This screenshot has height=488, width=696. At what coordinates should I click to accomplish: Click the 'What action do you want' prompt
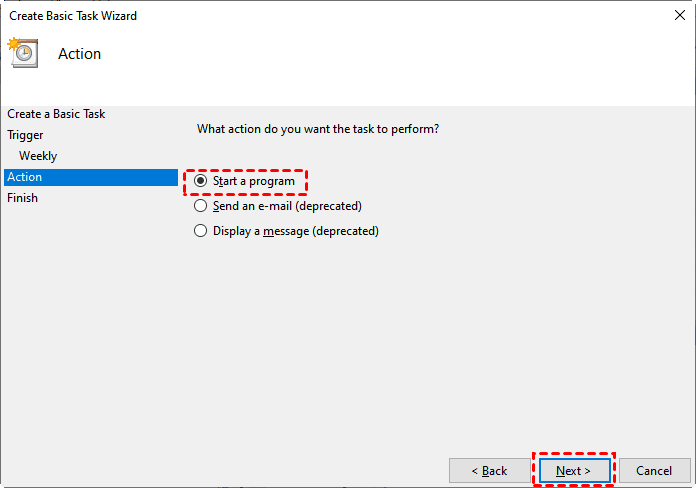click(x=318, y=129)
